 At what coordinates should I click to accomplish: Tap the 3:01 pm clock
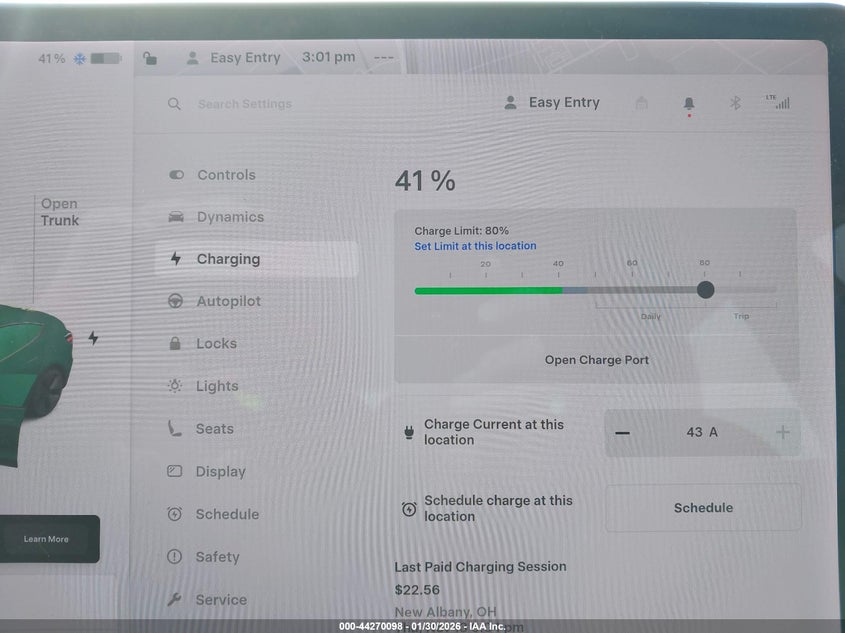(328, 57)
